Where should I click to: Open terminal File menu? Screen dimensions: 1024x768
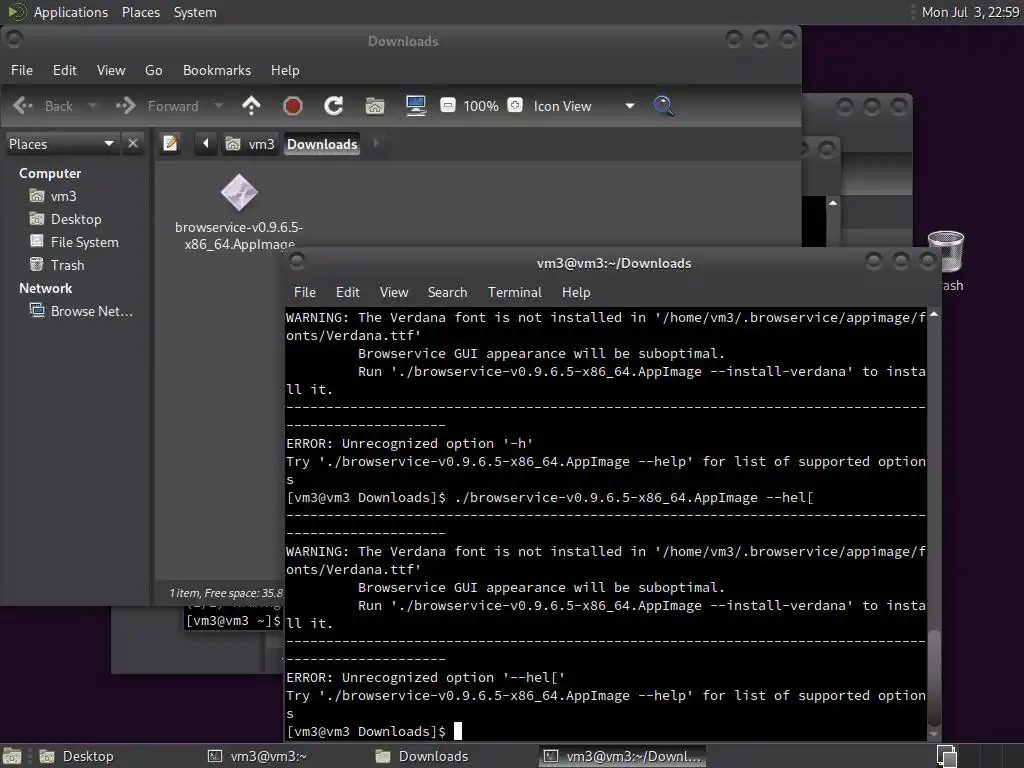tap(304, 292)
